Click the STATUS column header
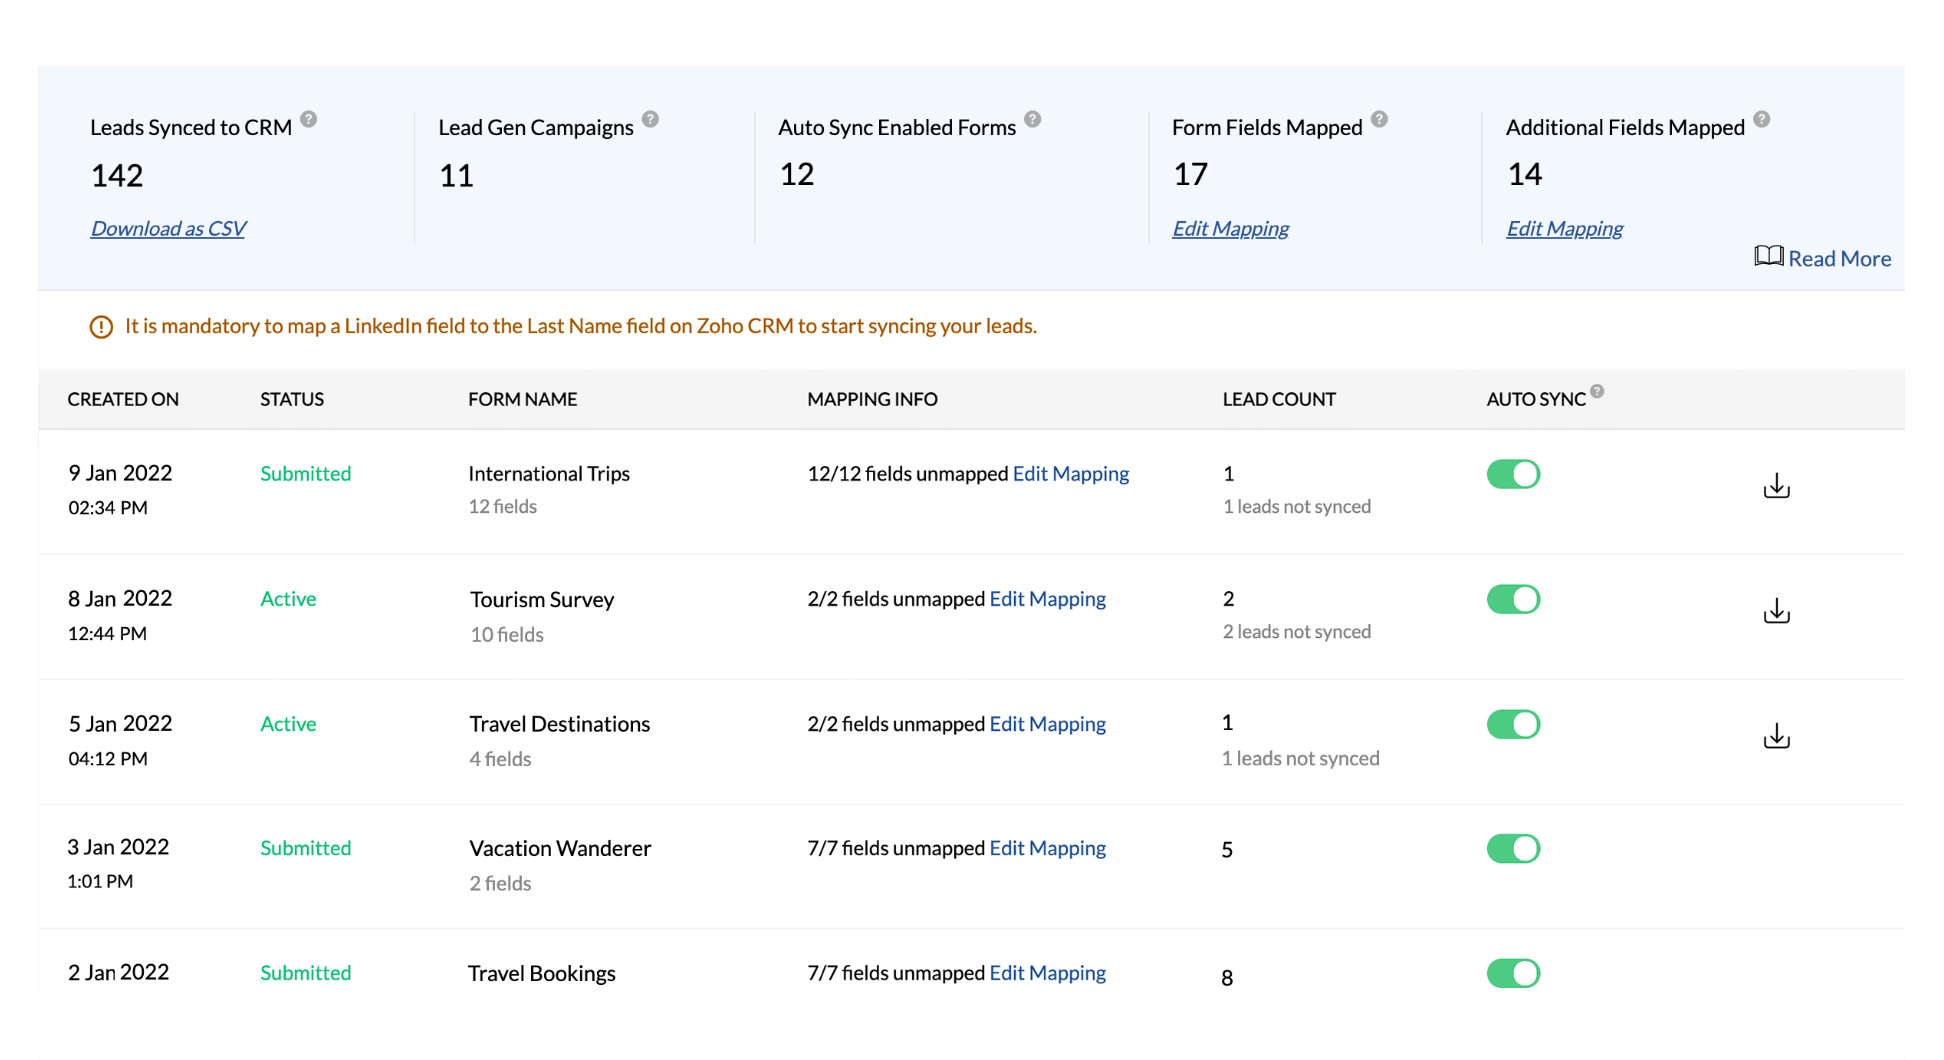The image size is (1944, 1060). click(292, 399)
